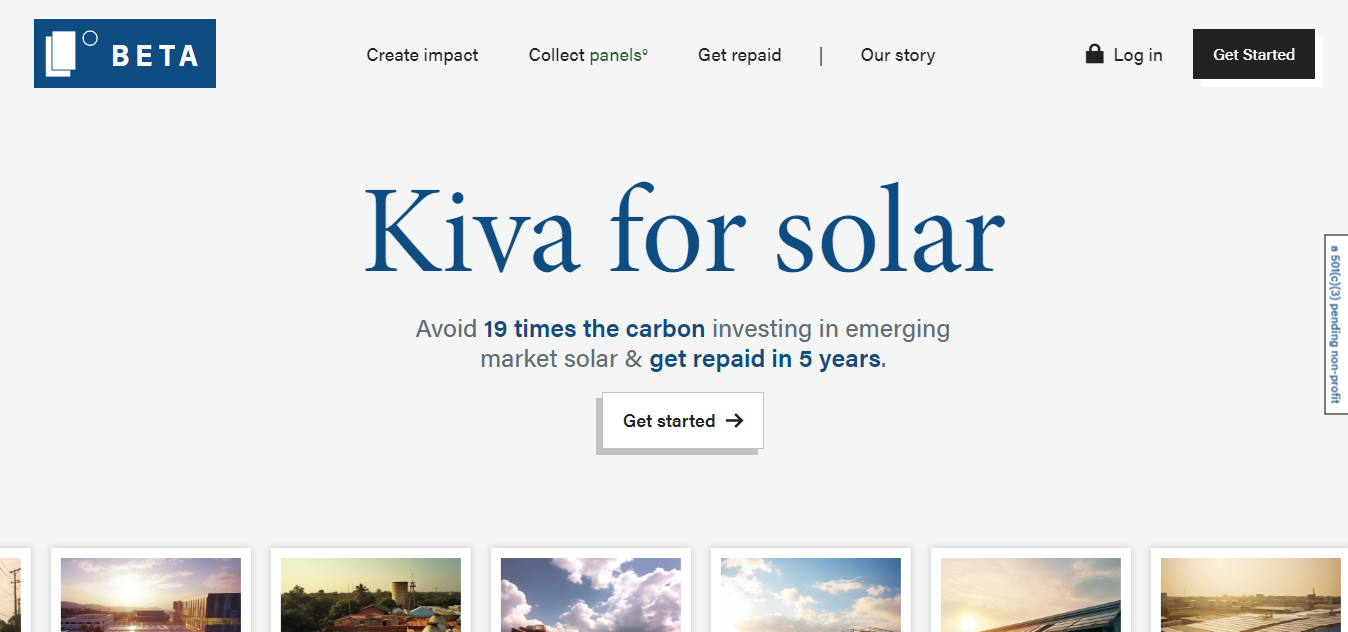Click the bold '19 times the carbon' text

593,328
